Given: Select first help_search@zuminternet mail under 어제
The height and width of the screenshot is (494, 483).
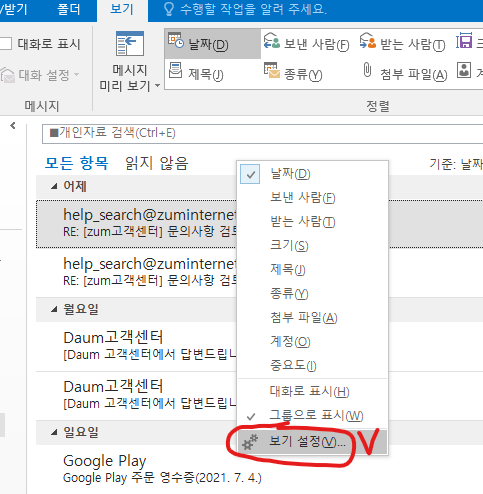Looking at the screenshot, I should [x=137, y=224].
